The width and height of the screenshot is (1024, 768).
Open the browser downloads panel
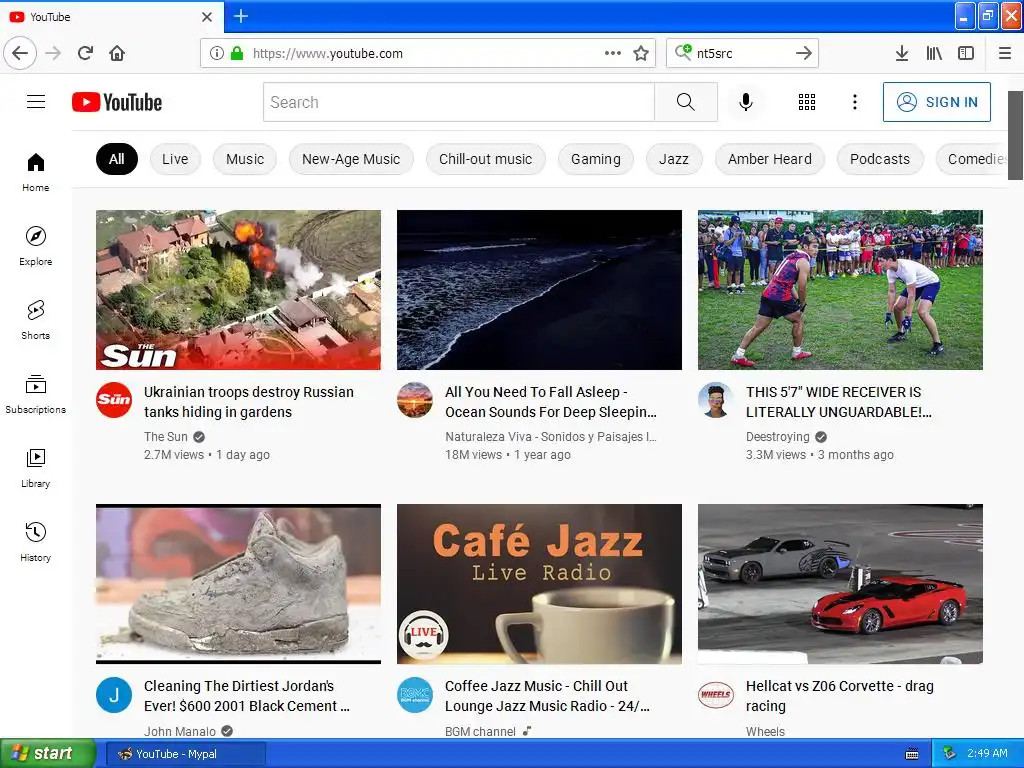(902, 53)
